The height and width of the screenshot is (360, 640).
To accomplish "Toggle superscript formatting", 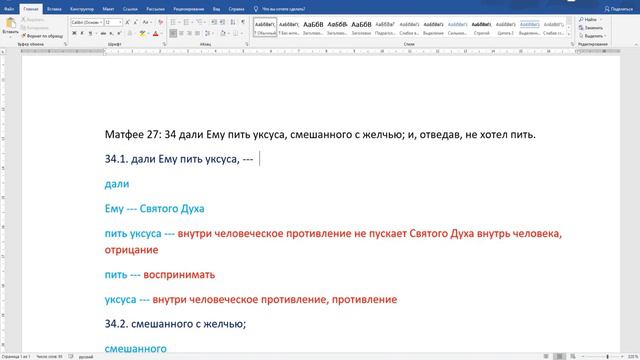I will (119, 33).
